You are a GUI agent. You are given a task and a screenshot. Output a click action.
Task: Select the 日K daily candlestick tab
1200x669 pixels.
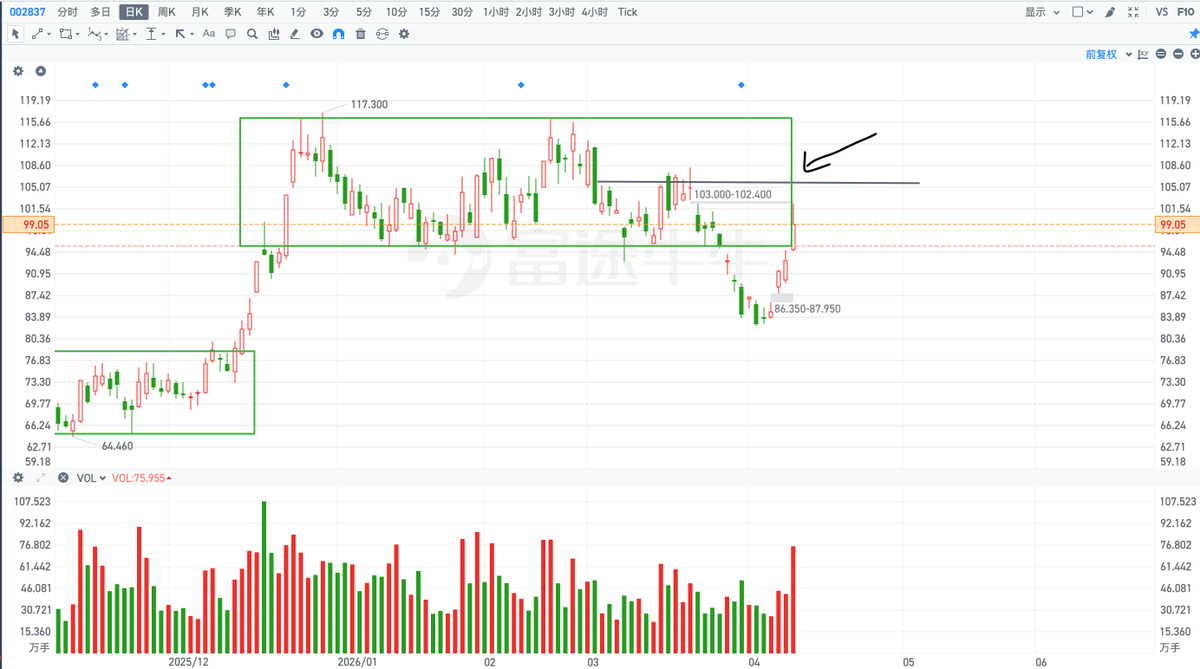point(134,12)
